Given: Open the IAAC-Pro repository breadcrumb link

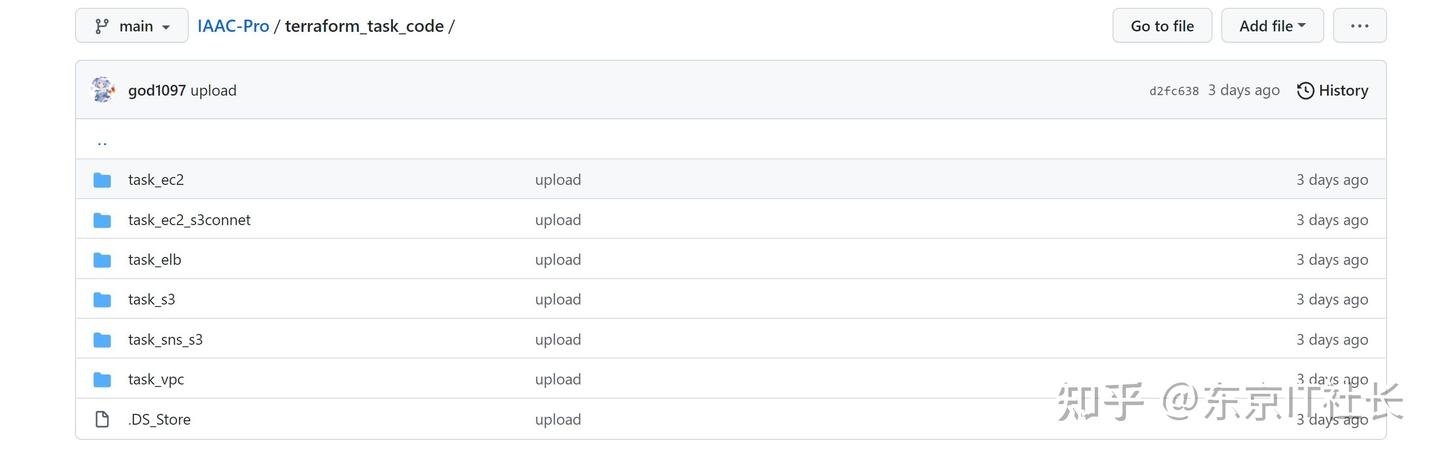Looking at the screenshot, I should 233,26.
